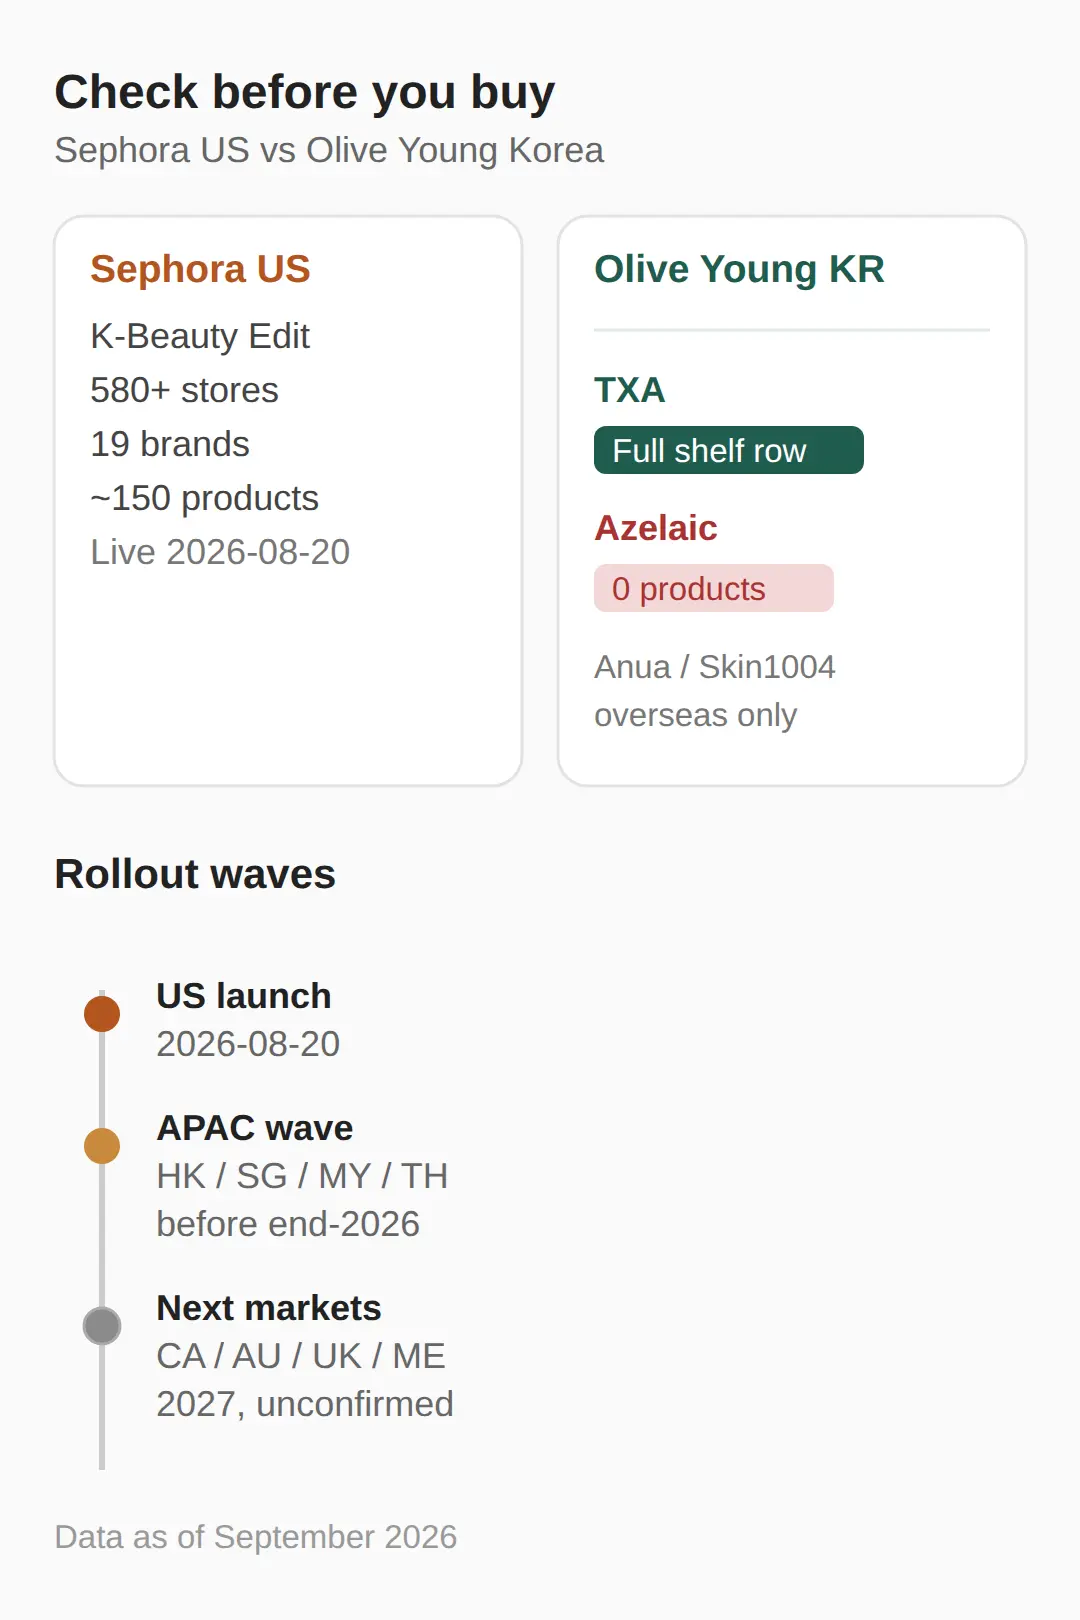Click the '~150 products' line
Screen dimensions: 1080x1620
(x=204, y=498)
